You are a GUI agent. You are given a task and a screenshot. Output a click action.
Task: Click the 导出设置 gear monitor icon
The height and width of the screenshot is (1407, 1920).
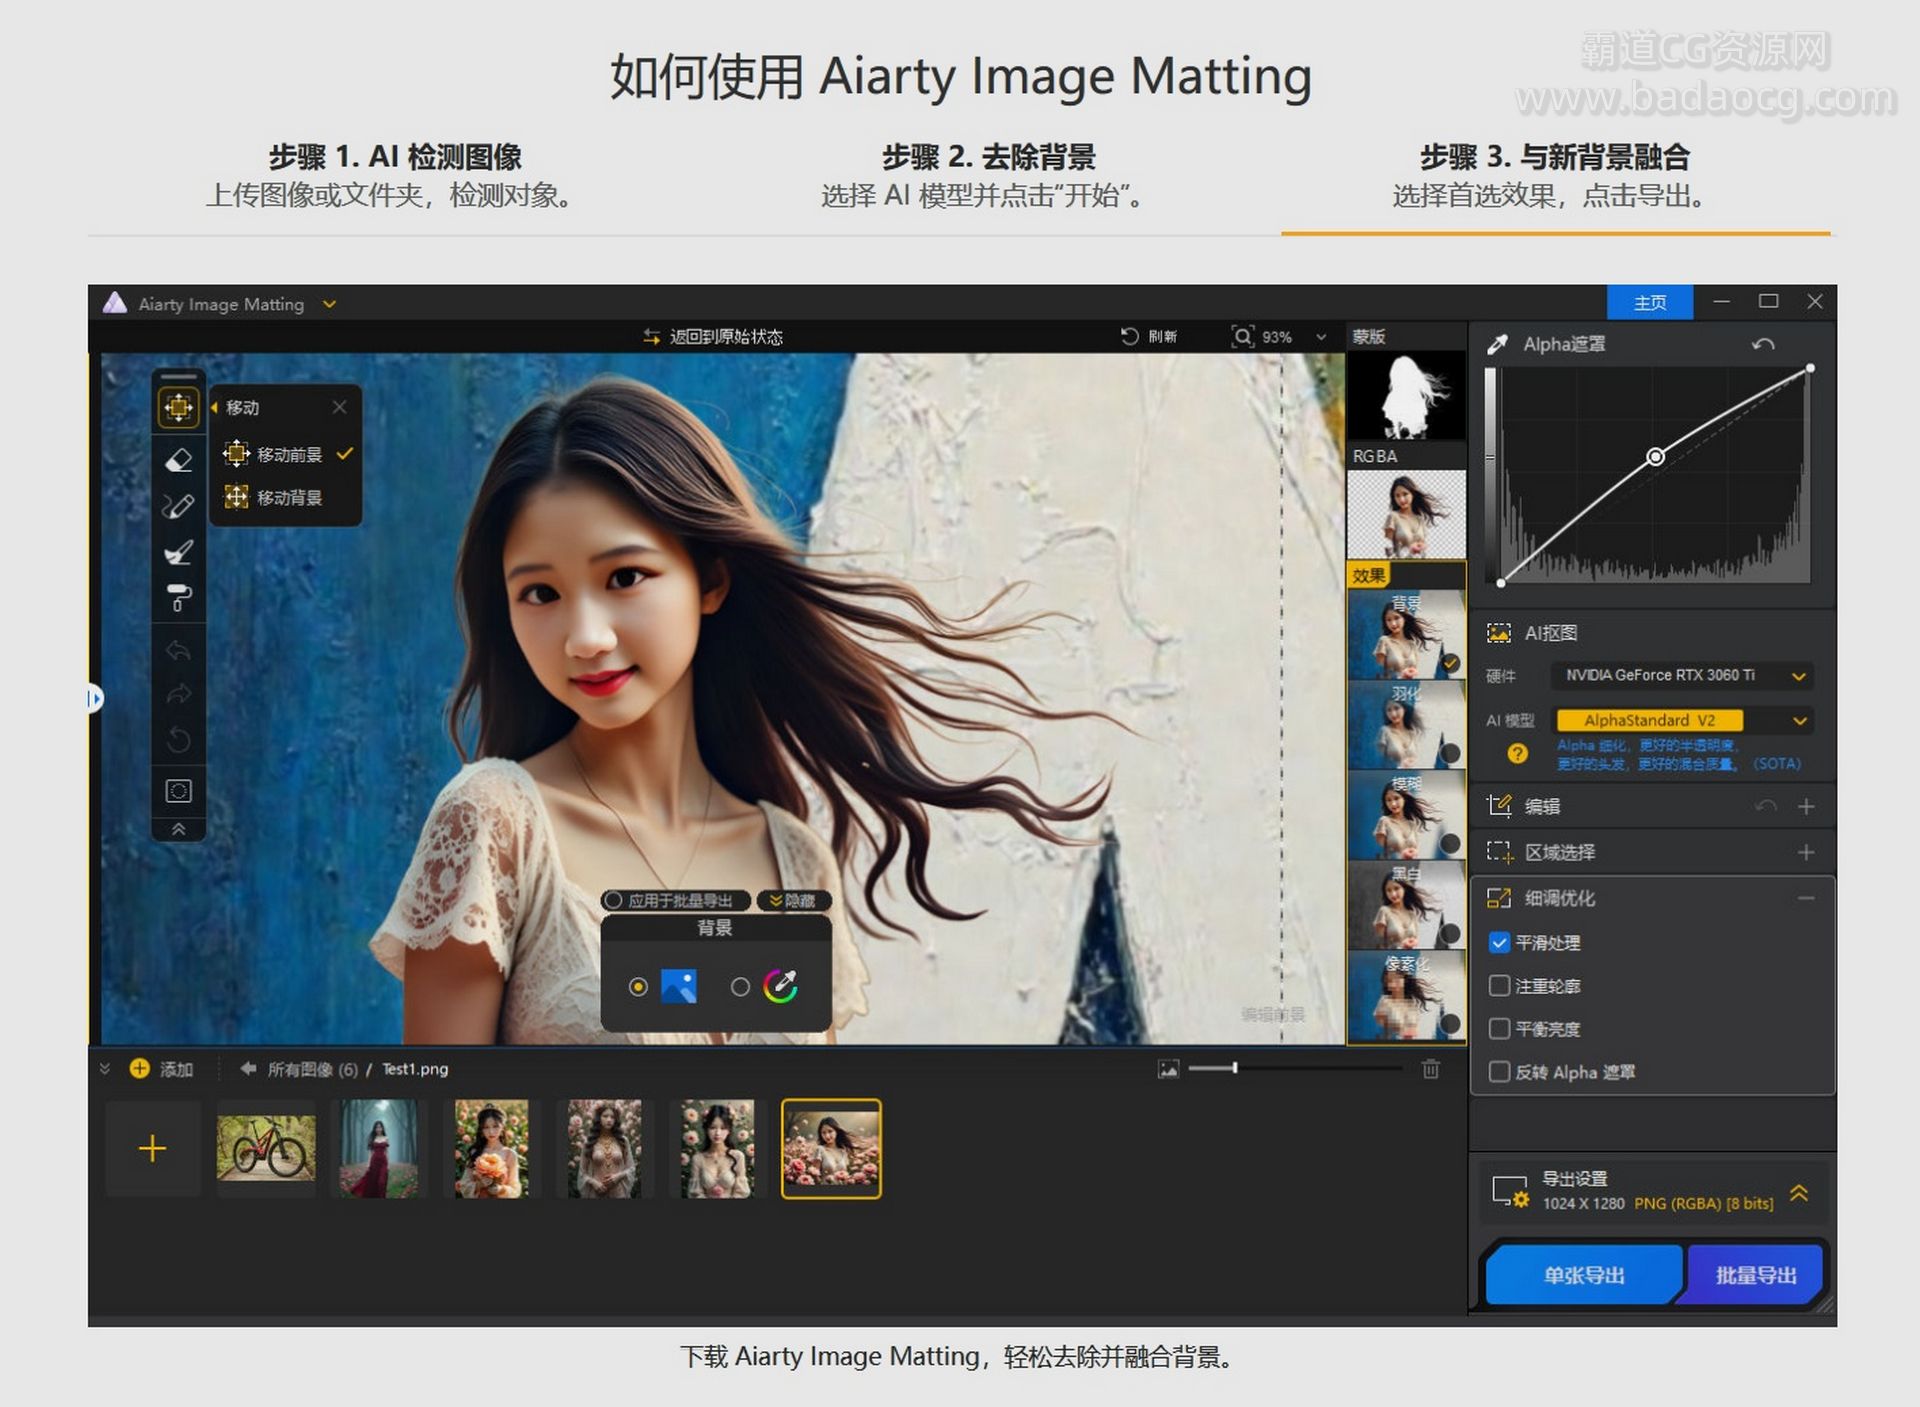(x=1510, y=1191)
